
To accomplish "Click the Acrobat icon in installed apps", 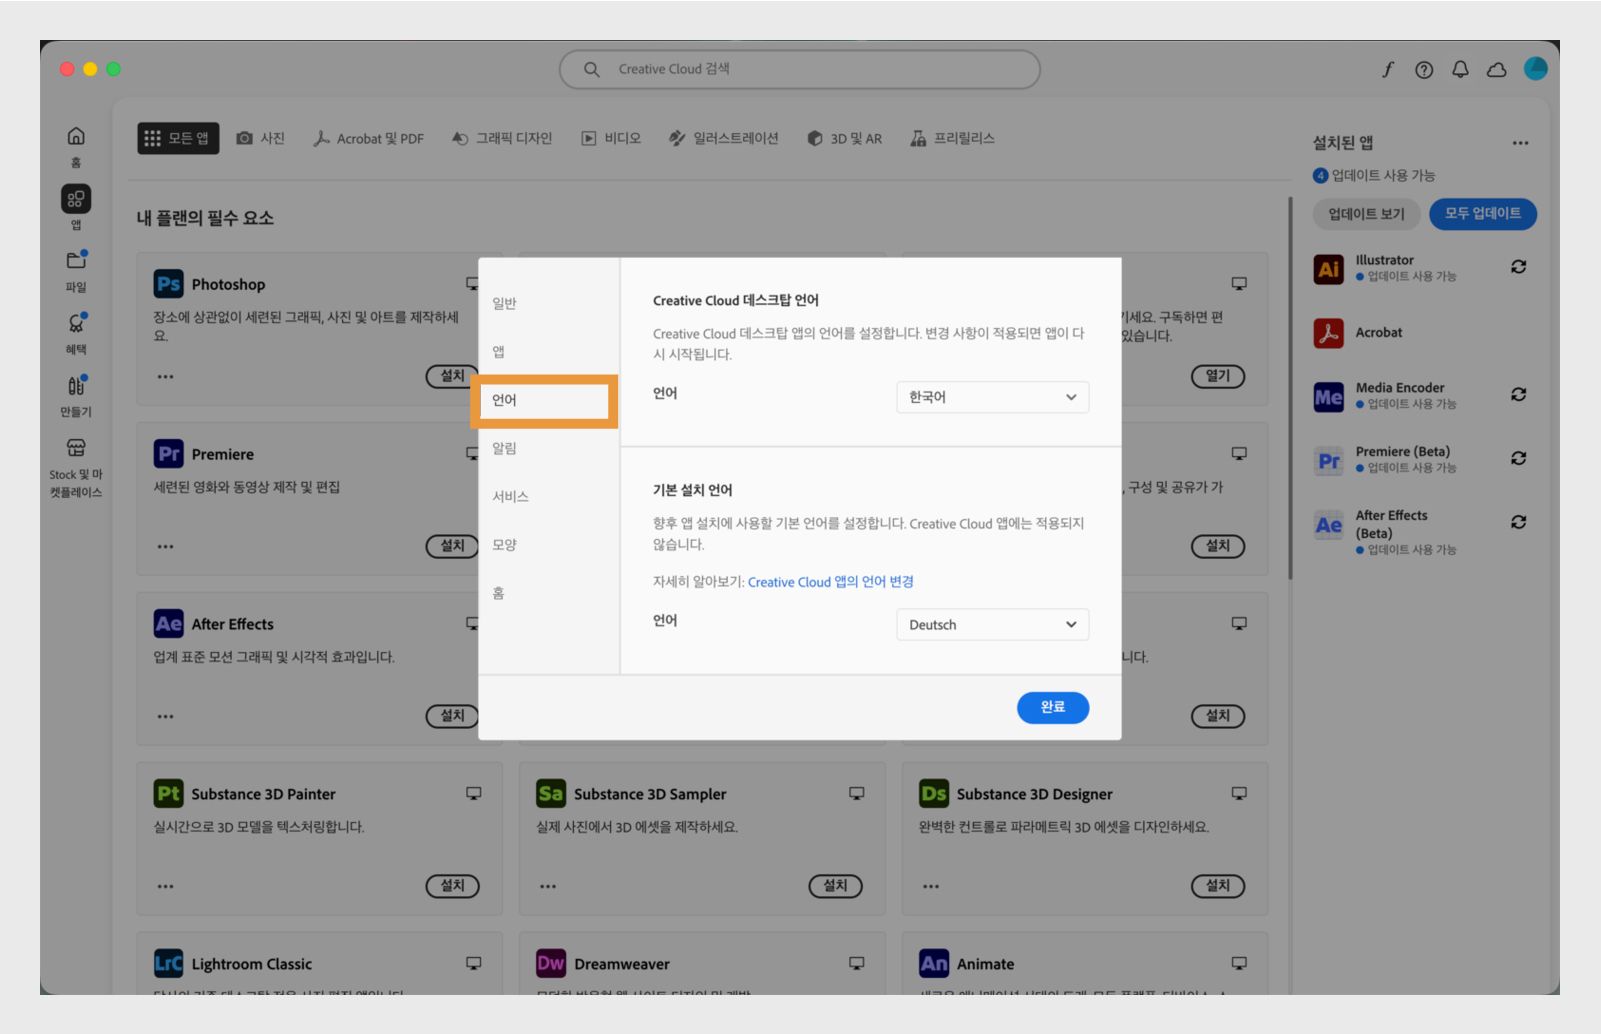I will point(1328,333).
